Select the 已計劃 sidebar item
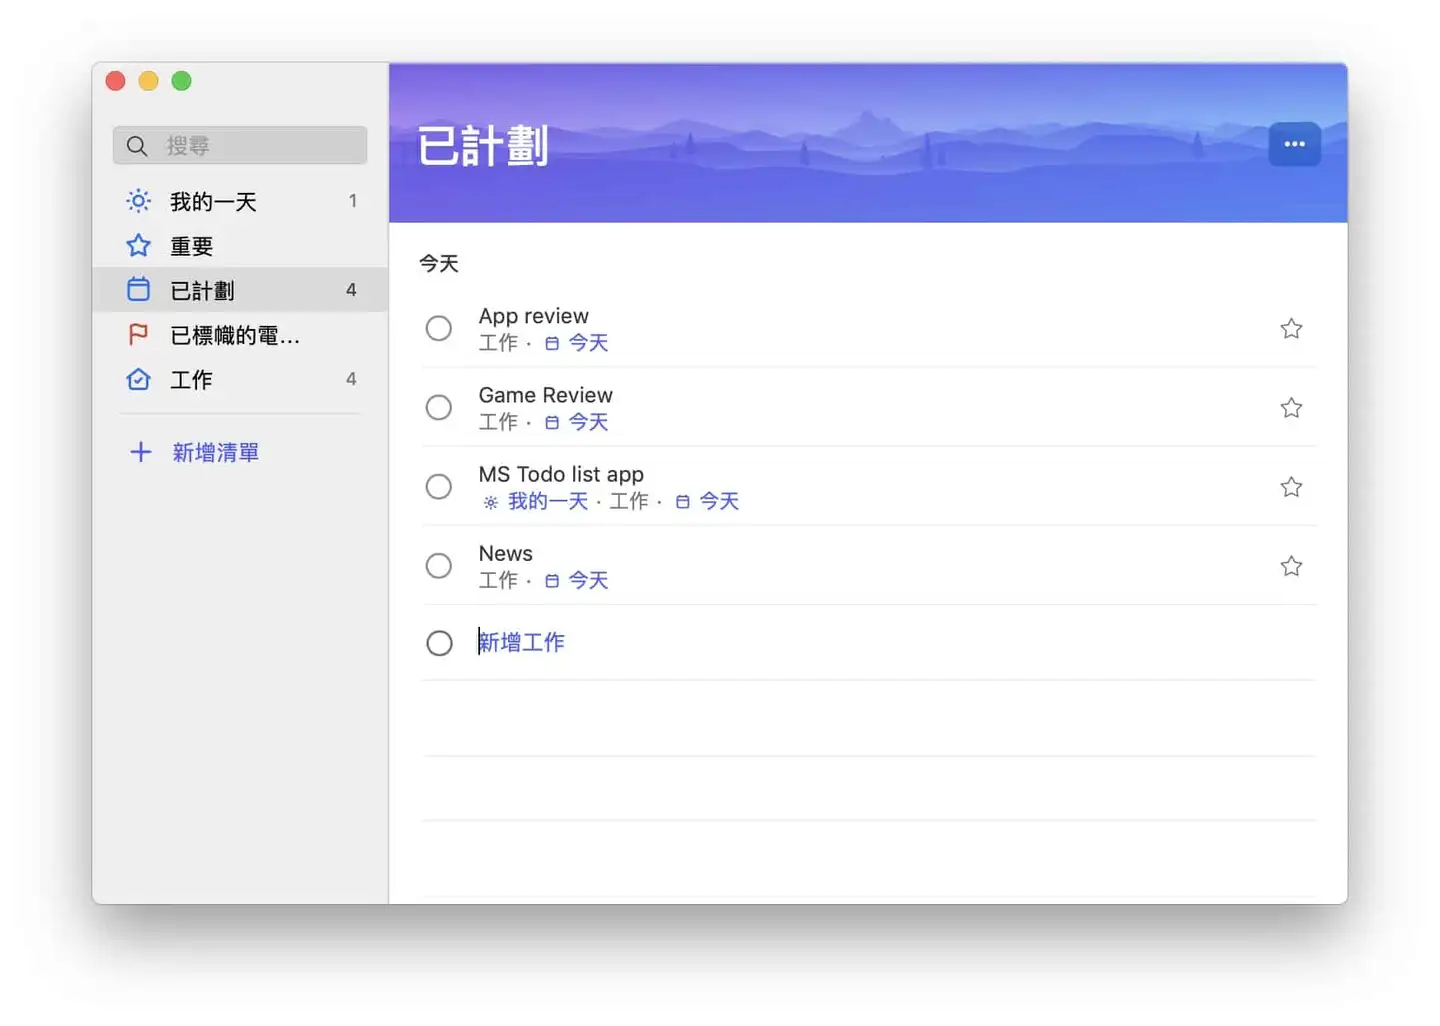 [x=202, y=291]
